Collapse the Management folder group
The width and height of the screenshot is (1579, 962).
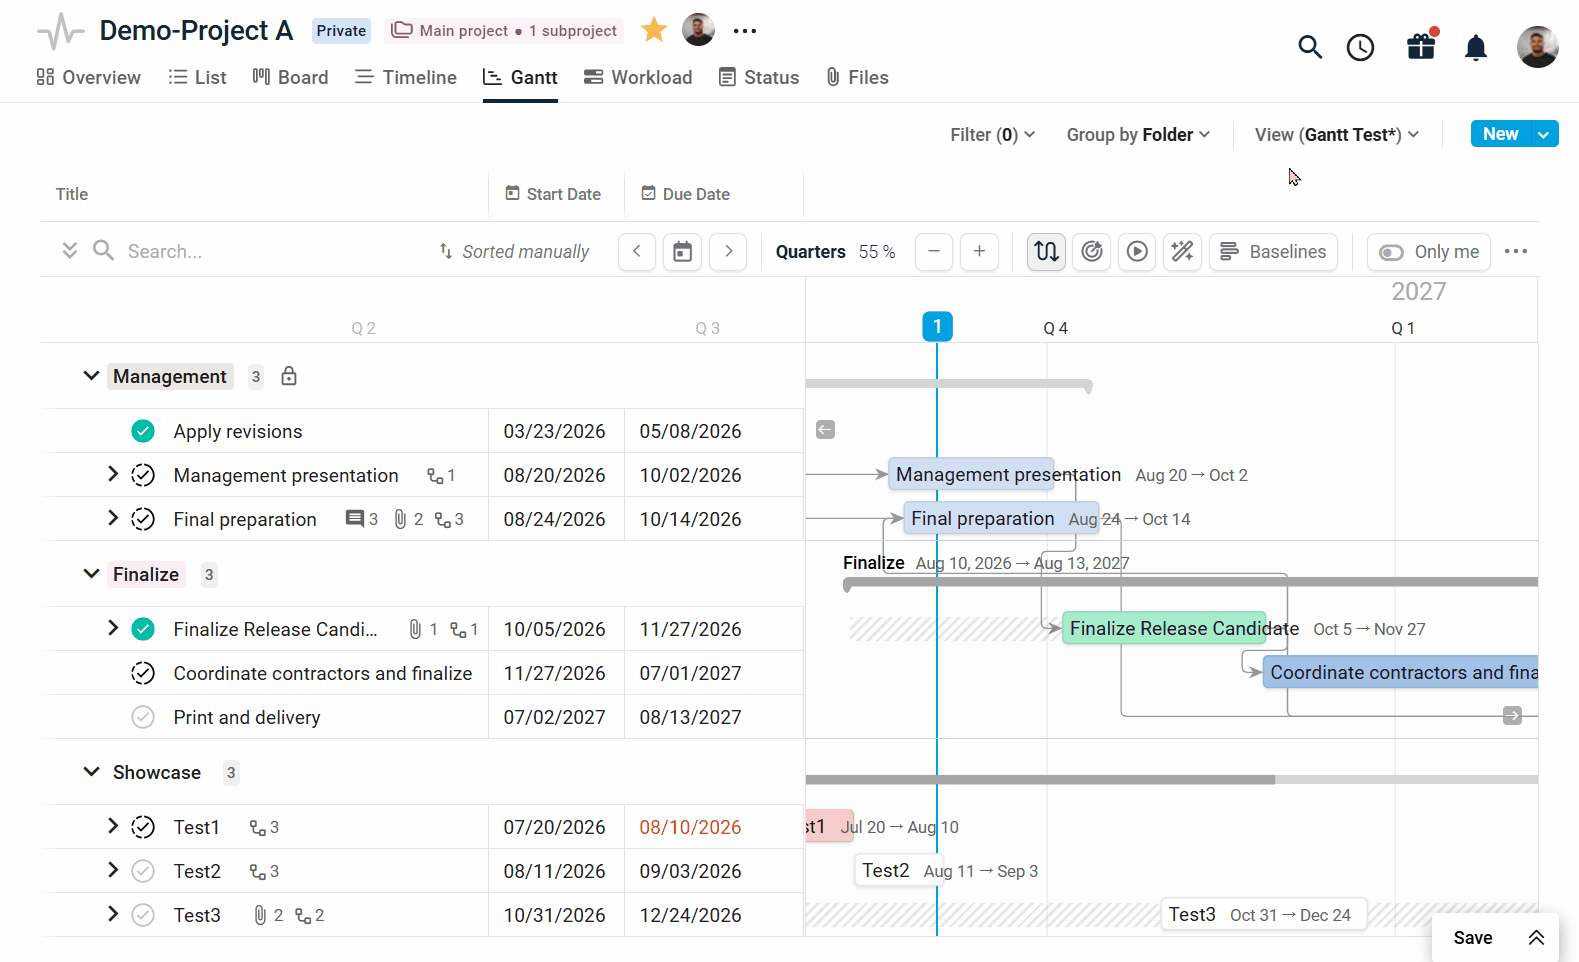click(x=91, y=376)
